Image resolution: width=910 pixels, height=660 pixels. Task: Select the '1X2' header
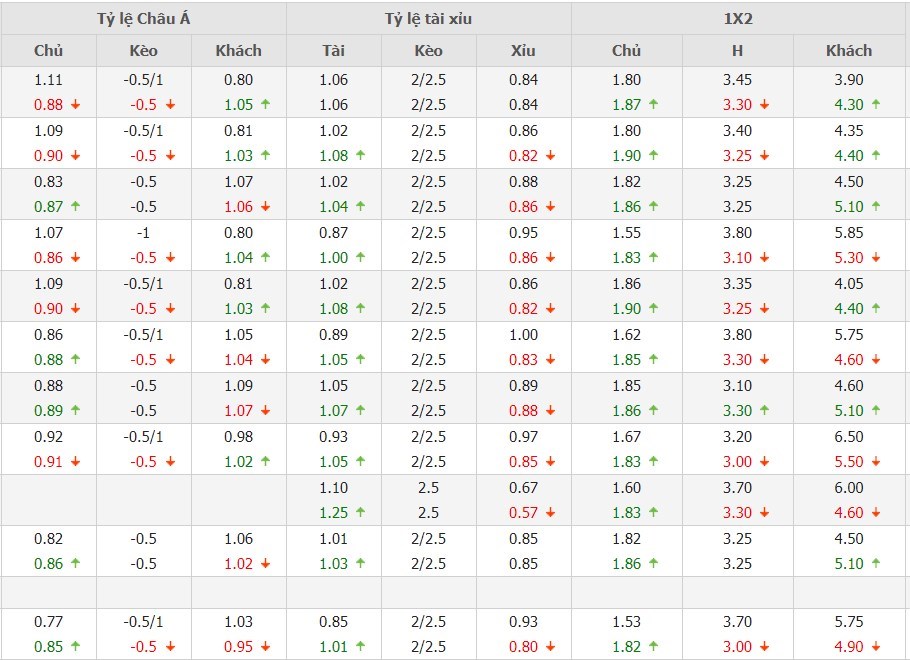pyautogui.click(x=740, y=17)
